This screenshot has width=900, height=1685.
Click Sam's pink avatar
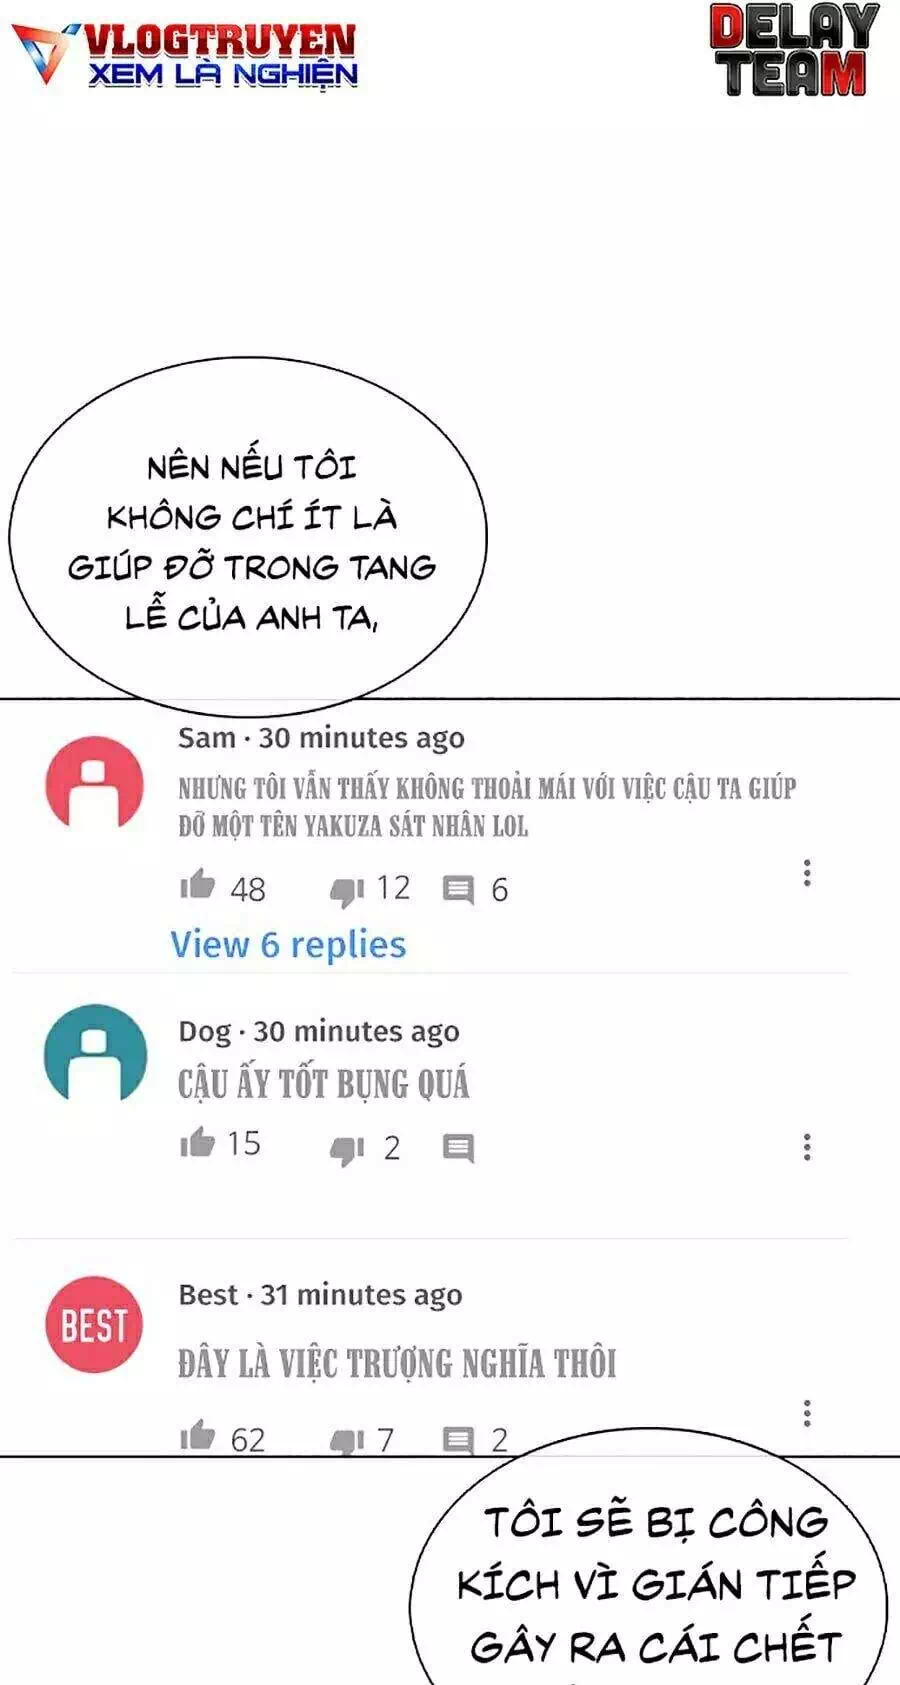click(x=95, y=782)
